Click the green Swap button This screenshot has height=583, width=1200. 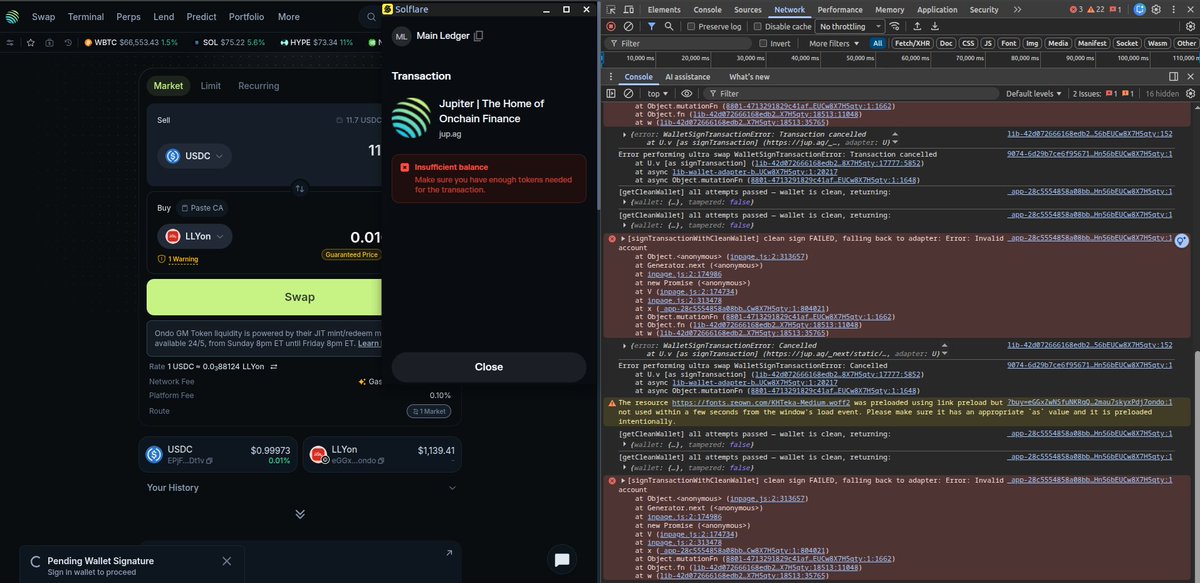click(264, 297)
